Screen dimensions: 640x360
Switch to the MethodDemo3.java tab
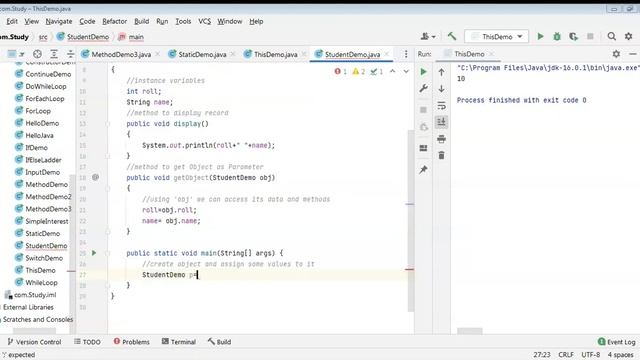coord(121,54)
